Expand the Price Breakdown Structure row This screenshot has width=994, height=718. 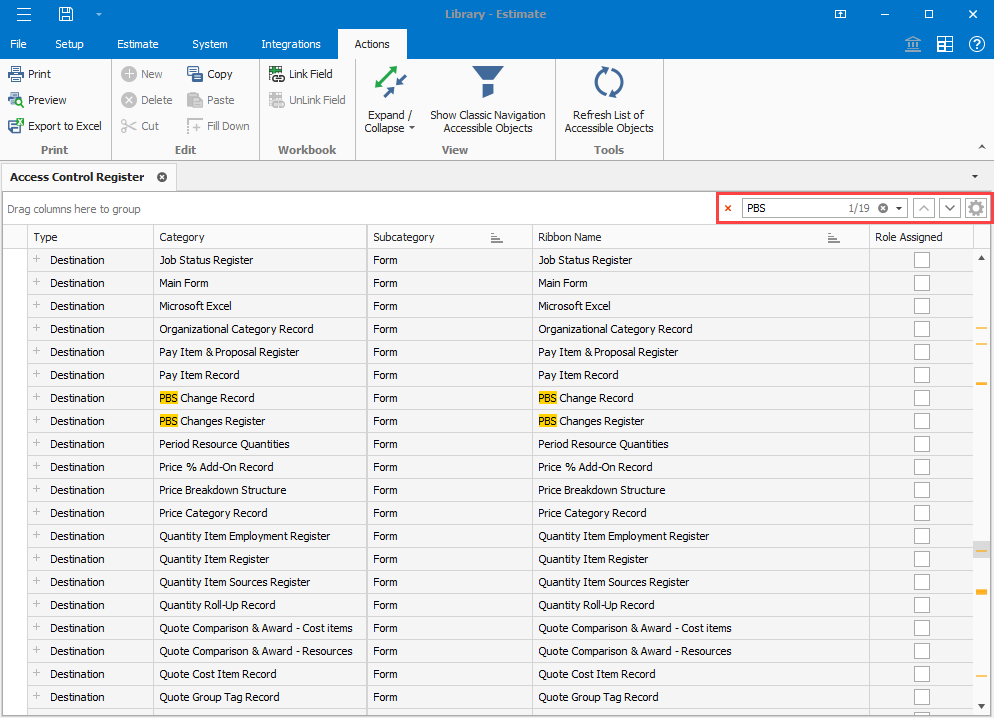(x=37, y=490)
